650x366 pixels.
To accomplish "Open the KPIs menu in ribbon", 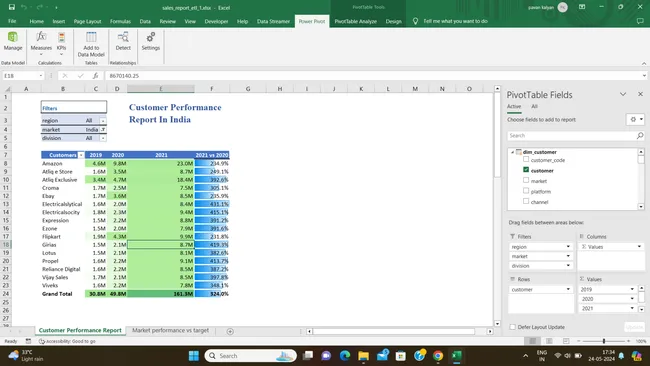I will point(61,43).
